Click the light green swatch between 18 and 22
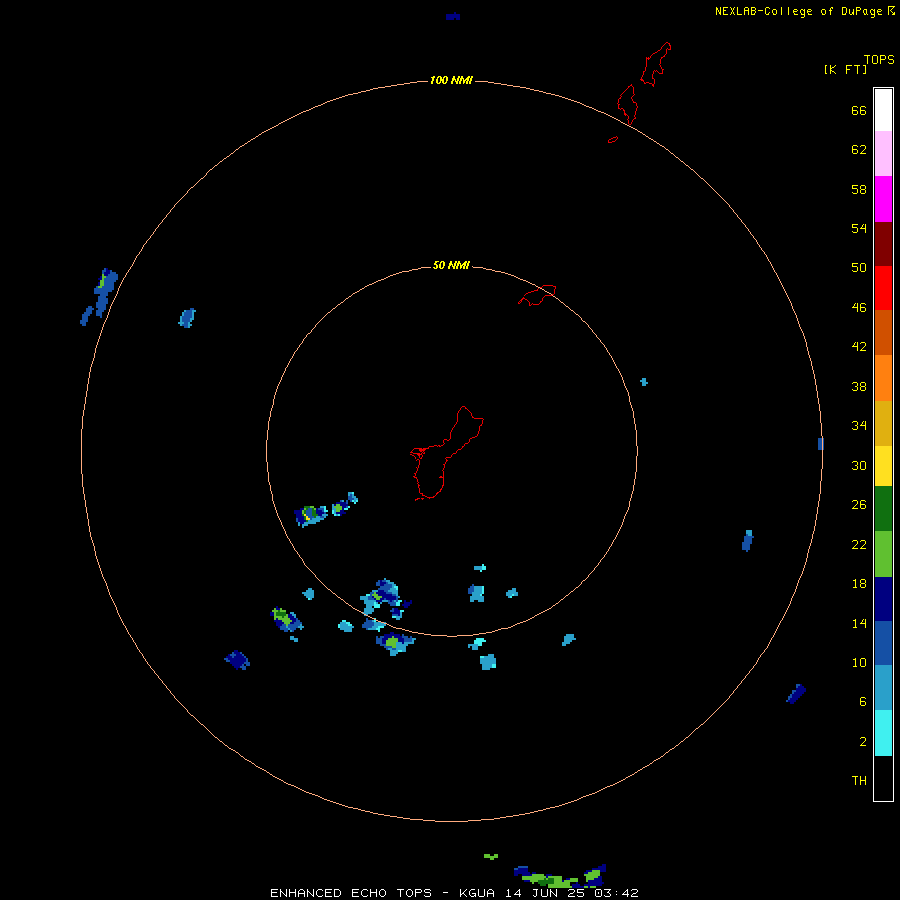 [x=883, y=554]
